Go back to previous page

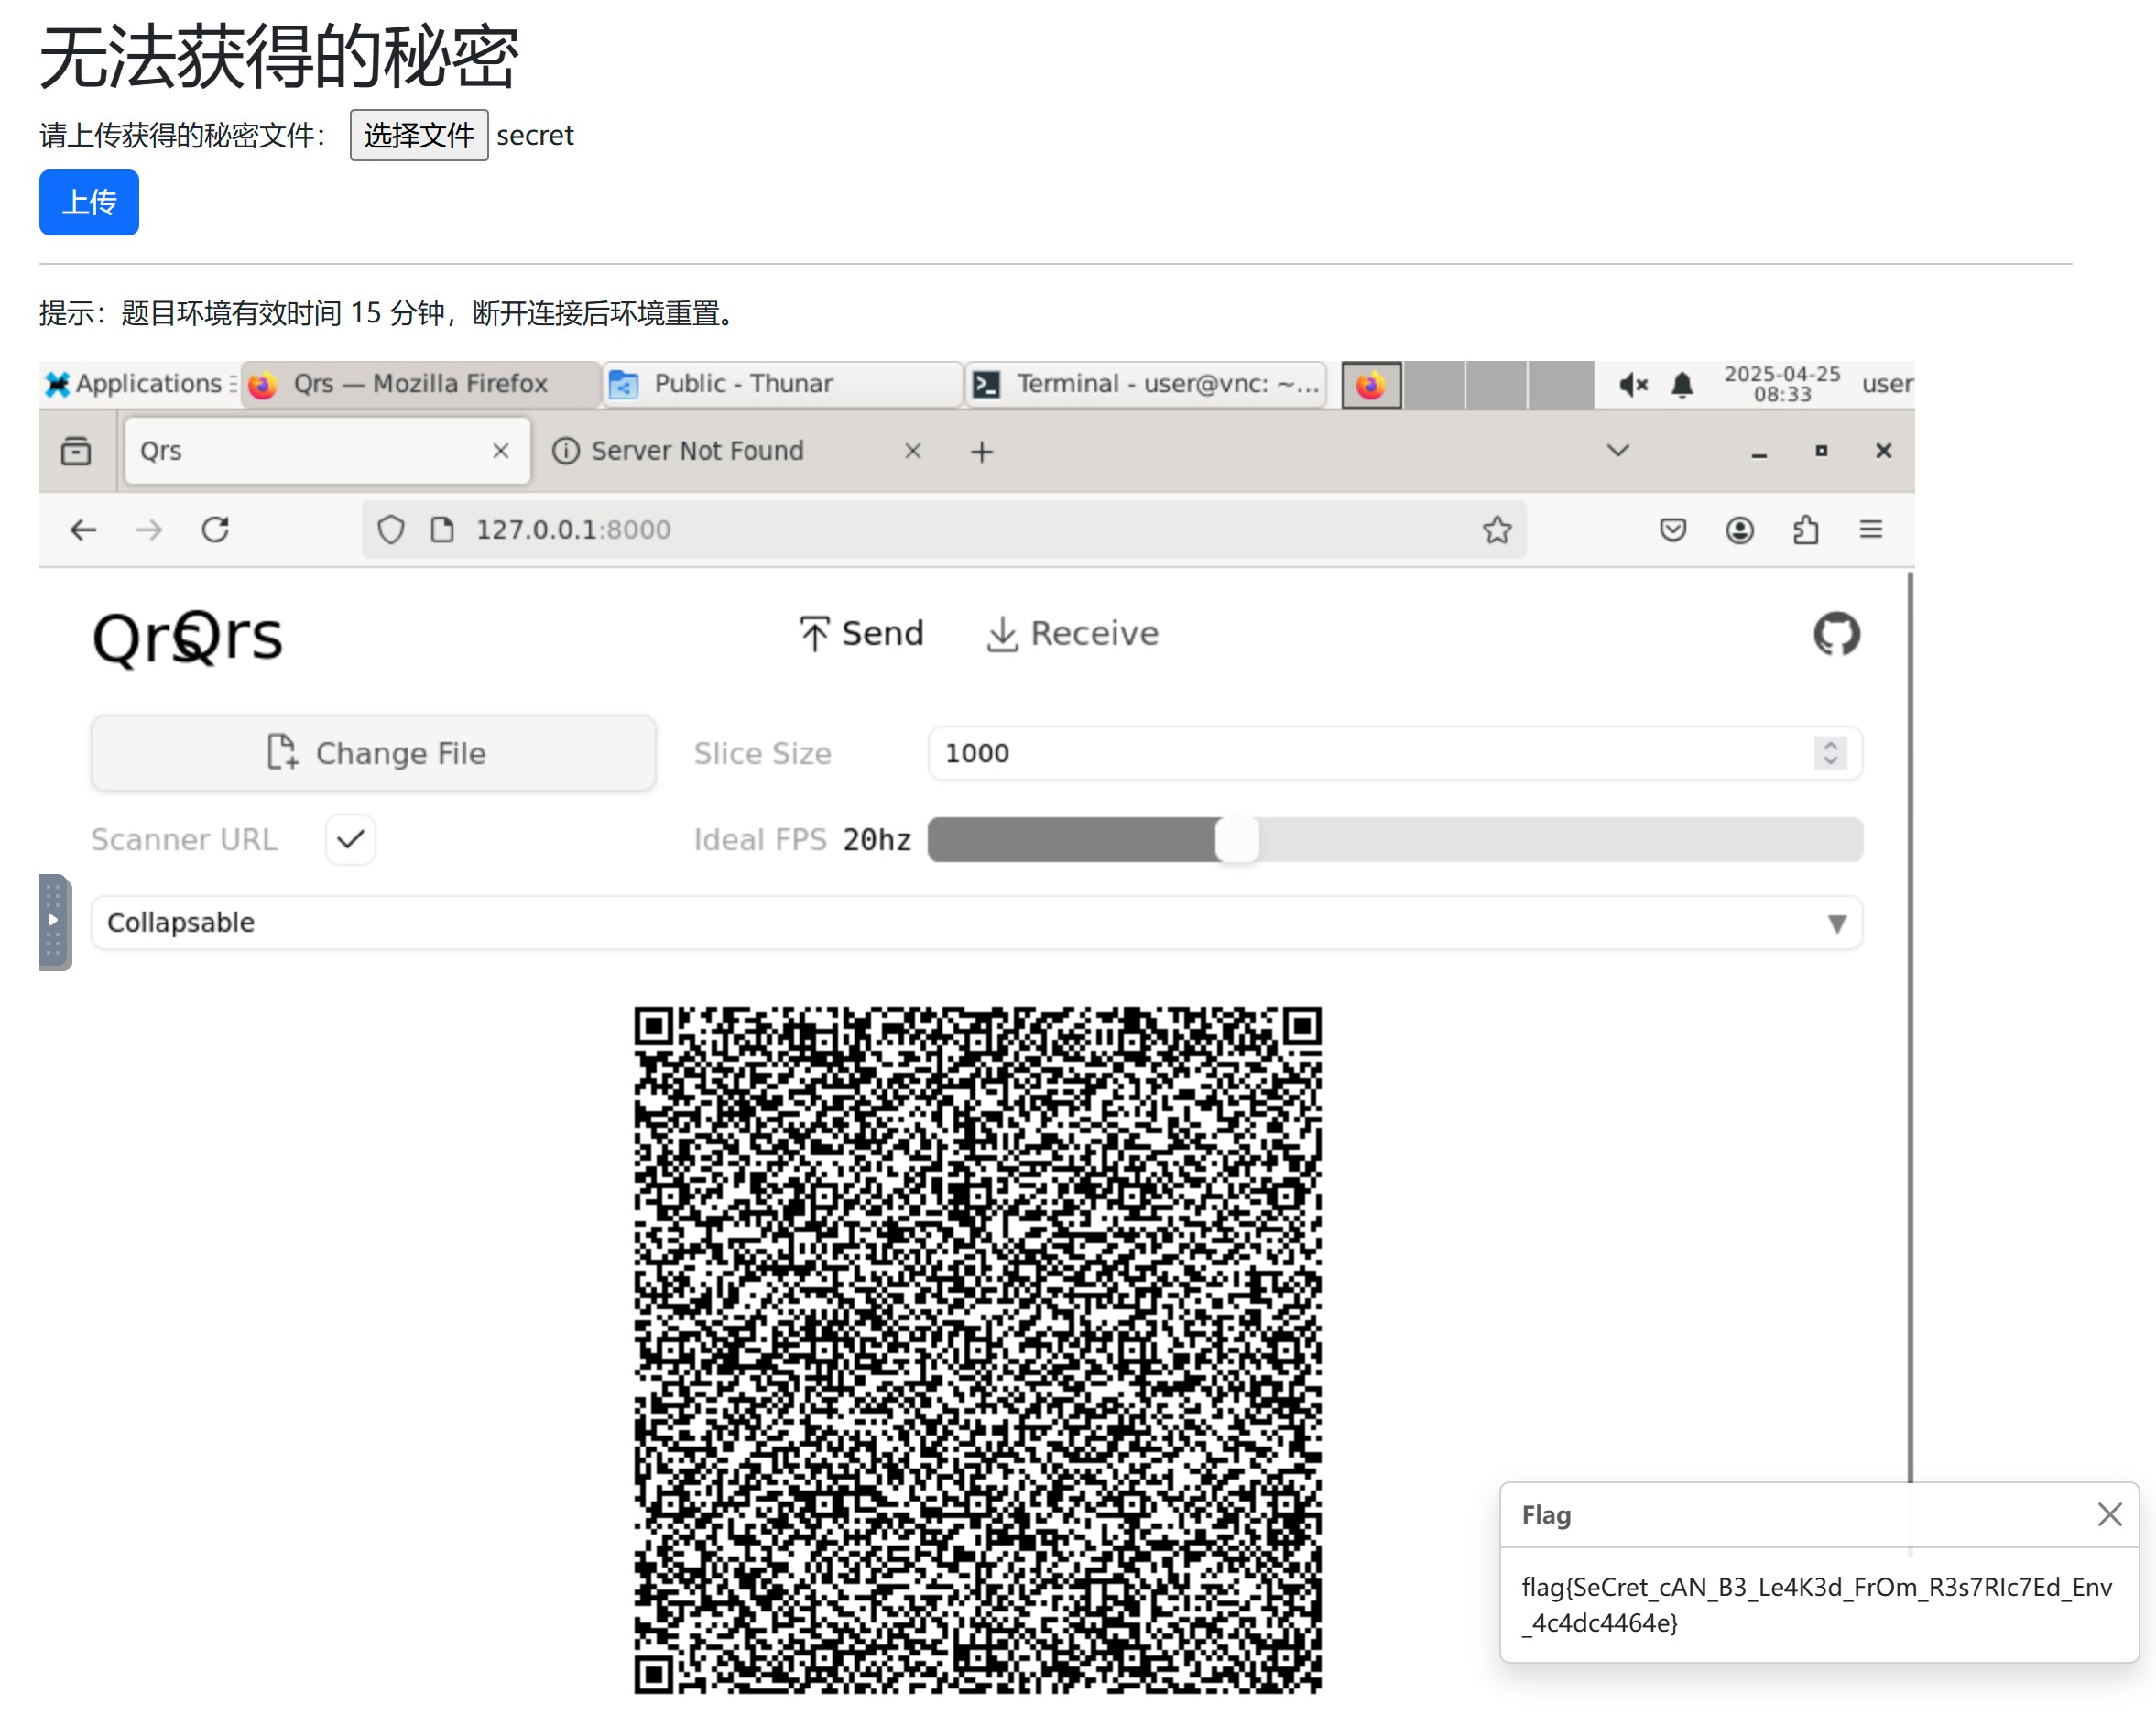pos(83,529)
